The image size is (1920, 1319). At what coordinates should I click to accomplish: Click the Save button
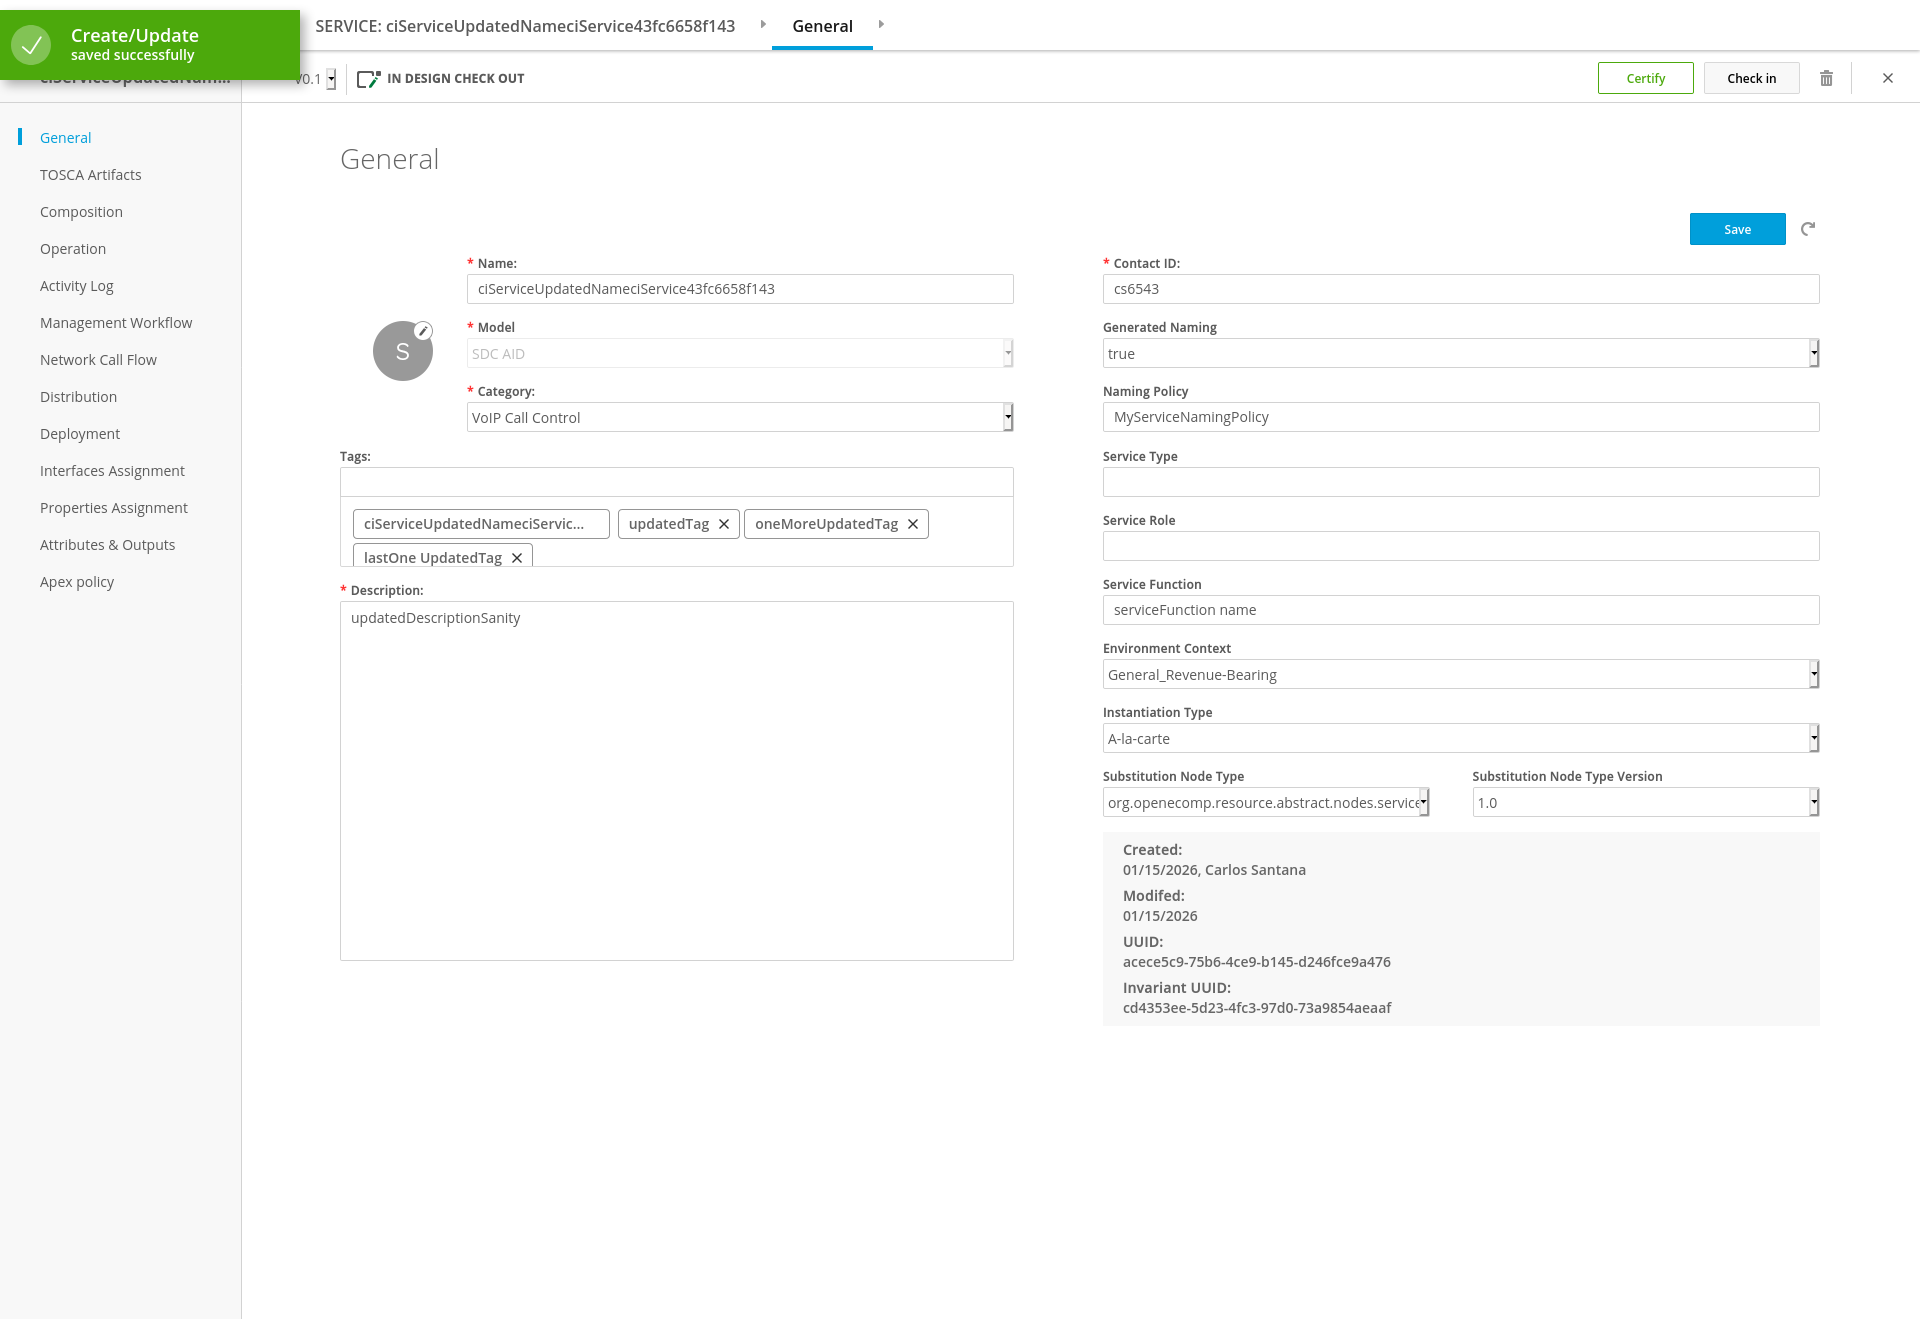[x=1737, y=229]
